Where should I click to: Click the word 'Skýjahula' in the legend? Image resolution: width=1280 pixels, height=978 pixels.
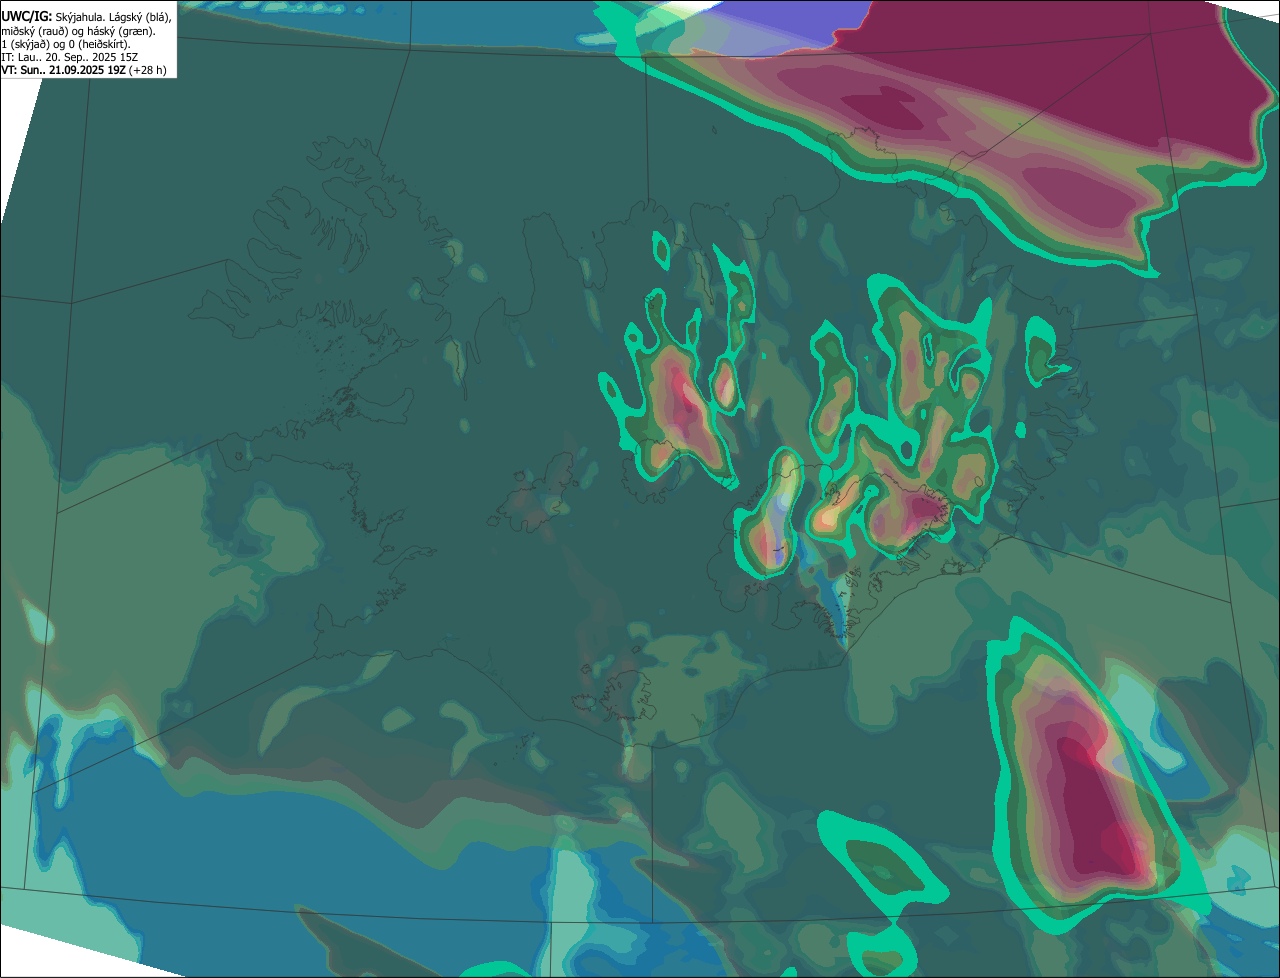tap(78, 18)
